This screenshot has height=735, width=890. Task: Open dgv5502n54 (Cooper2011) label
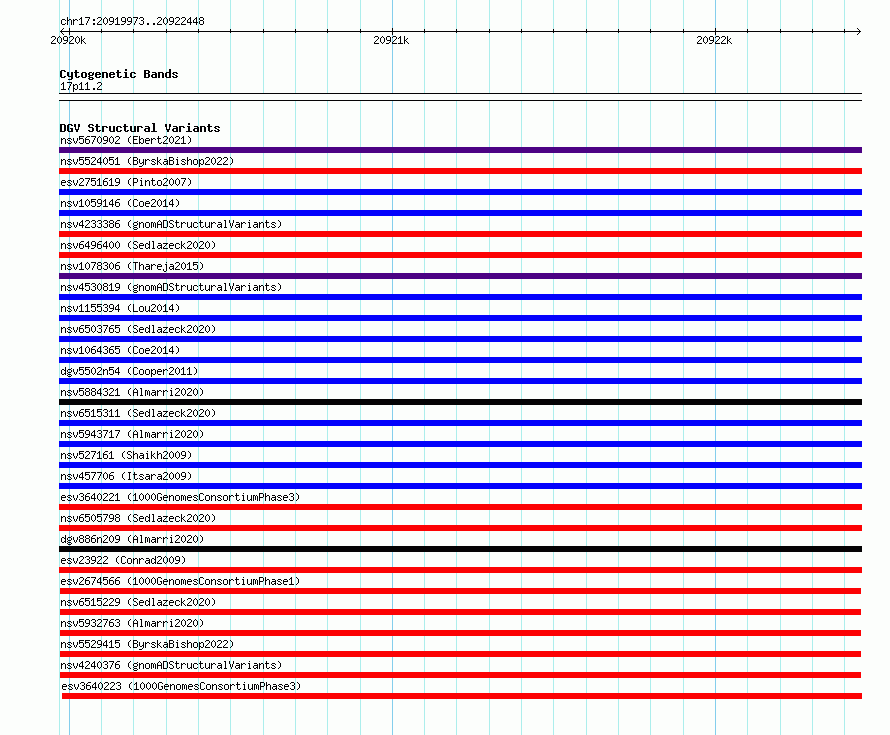(x=129, y=371)
